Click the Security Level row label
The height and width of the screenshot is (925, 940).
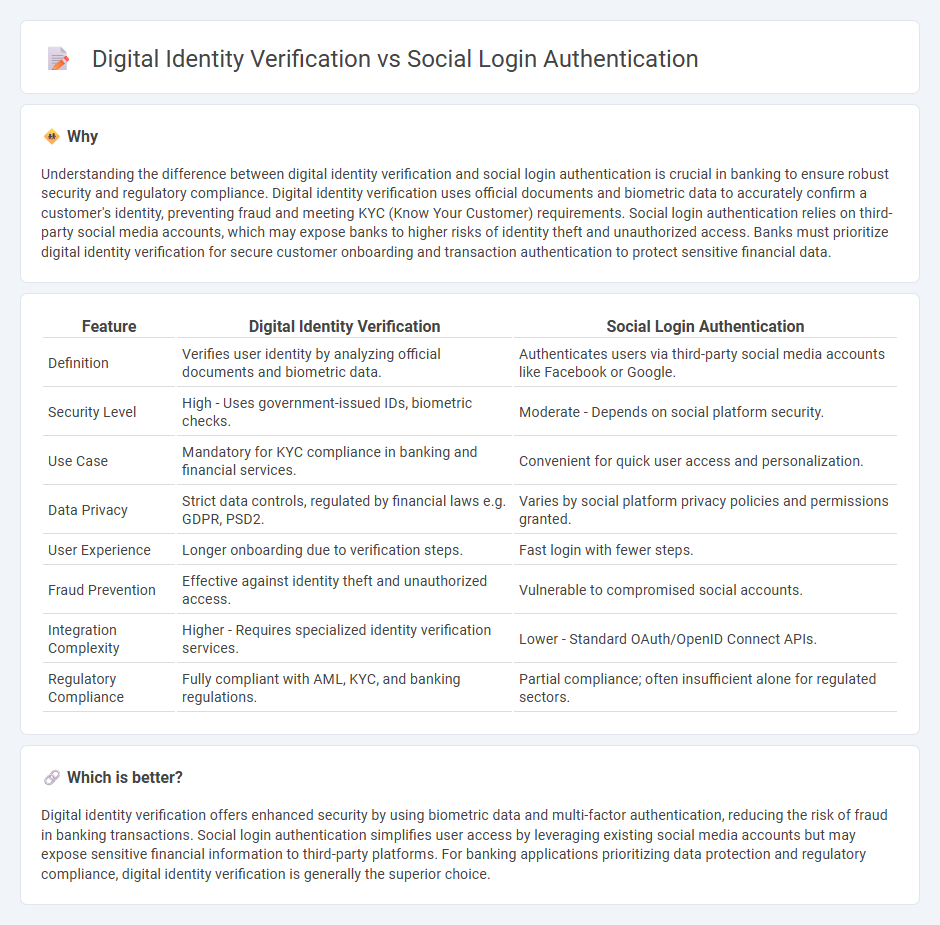92,412
